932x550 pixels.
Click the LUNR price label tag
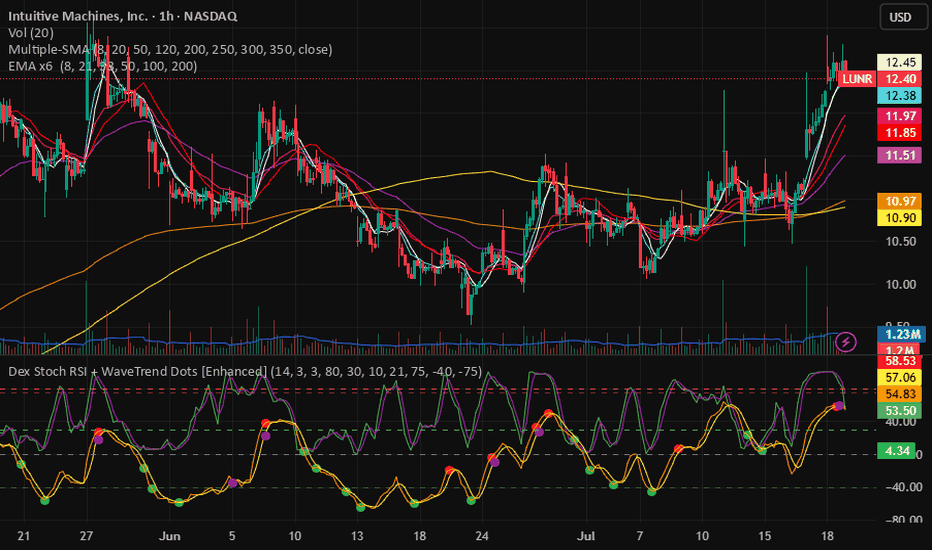coord(857,78)
